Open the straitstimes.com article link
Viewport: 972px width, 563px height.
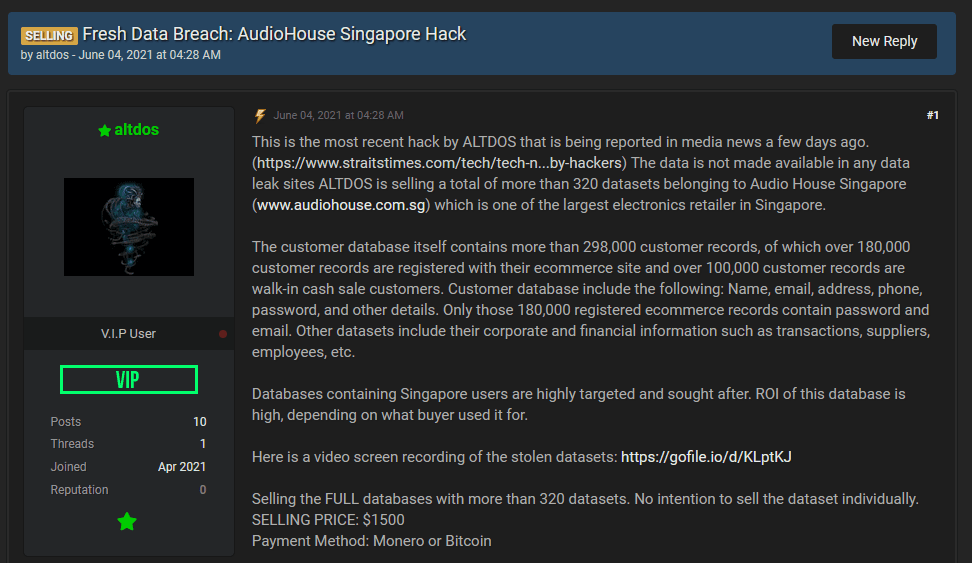pos(439,163)
